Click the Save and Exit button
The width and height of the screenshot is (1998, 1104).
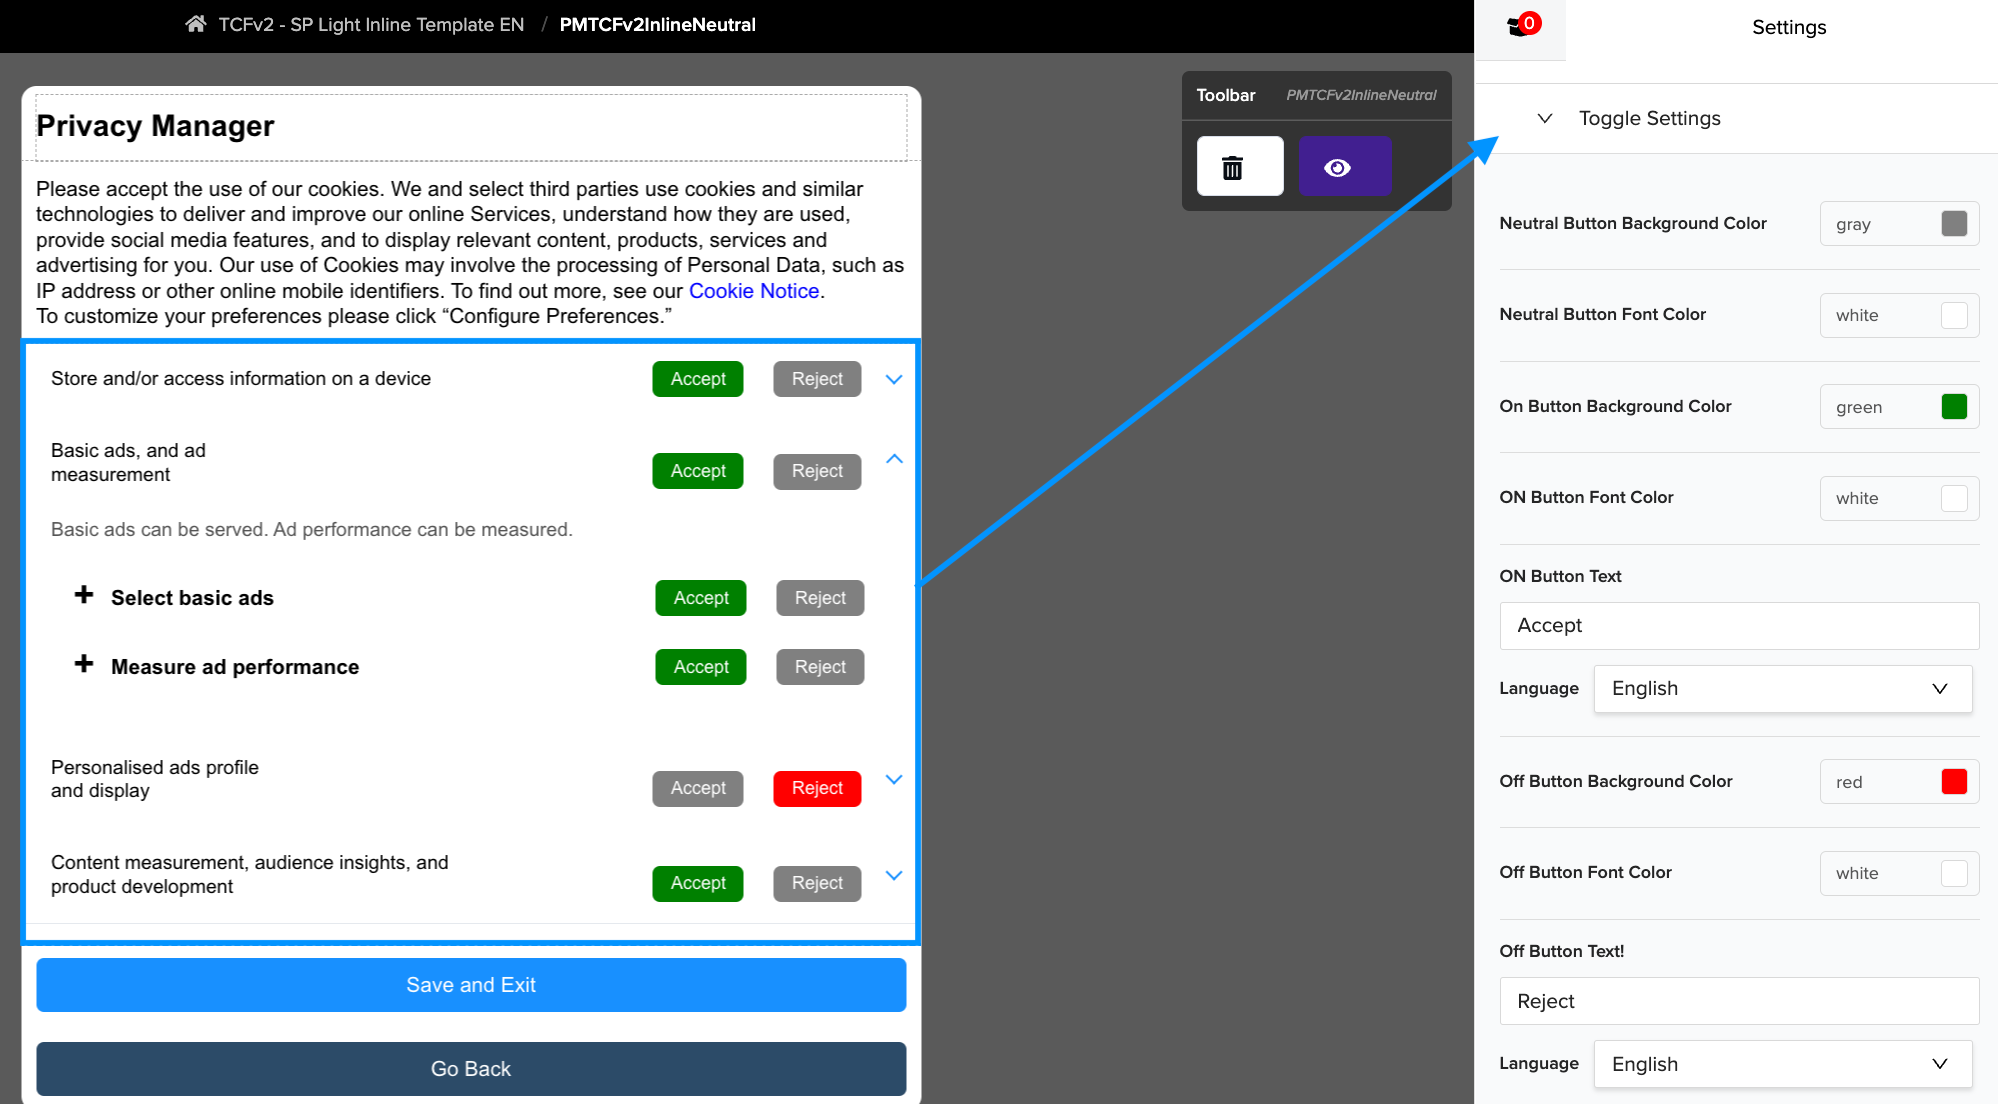[x=471, y=985]
